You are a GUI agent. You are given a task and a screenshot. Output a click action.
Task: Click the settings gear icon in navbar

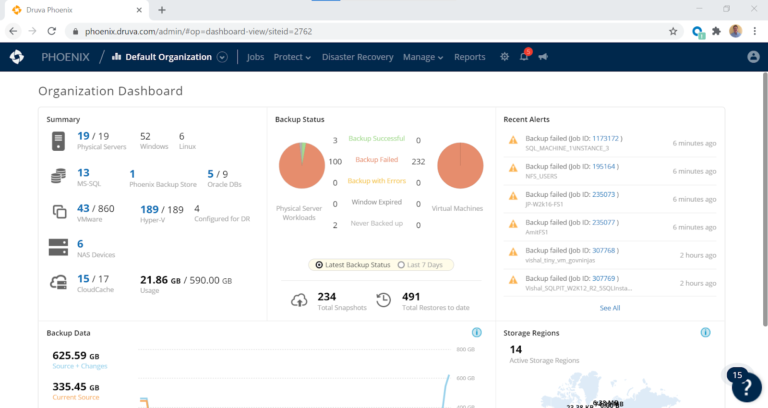[505, 57]
